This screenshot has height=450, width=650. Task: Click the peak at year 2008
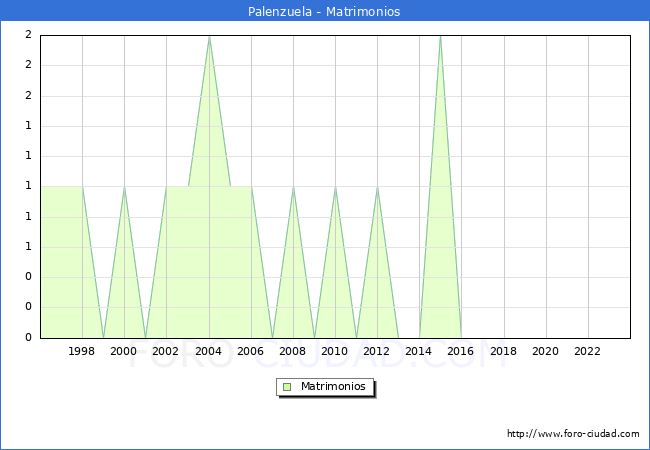(x=293, y=187)
